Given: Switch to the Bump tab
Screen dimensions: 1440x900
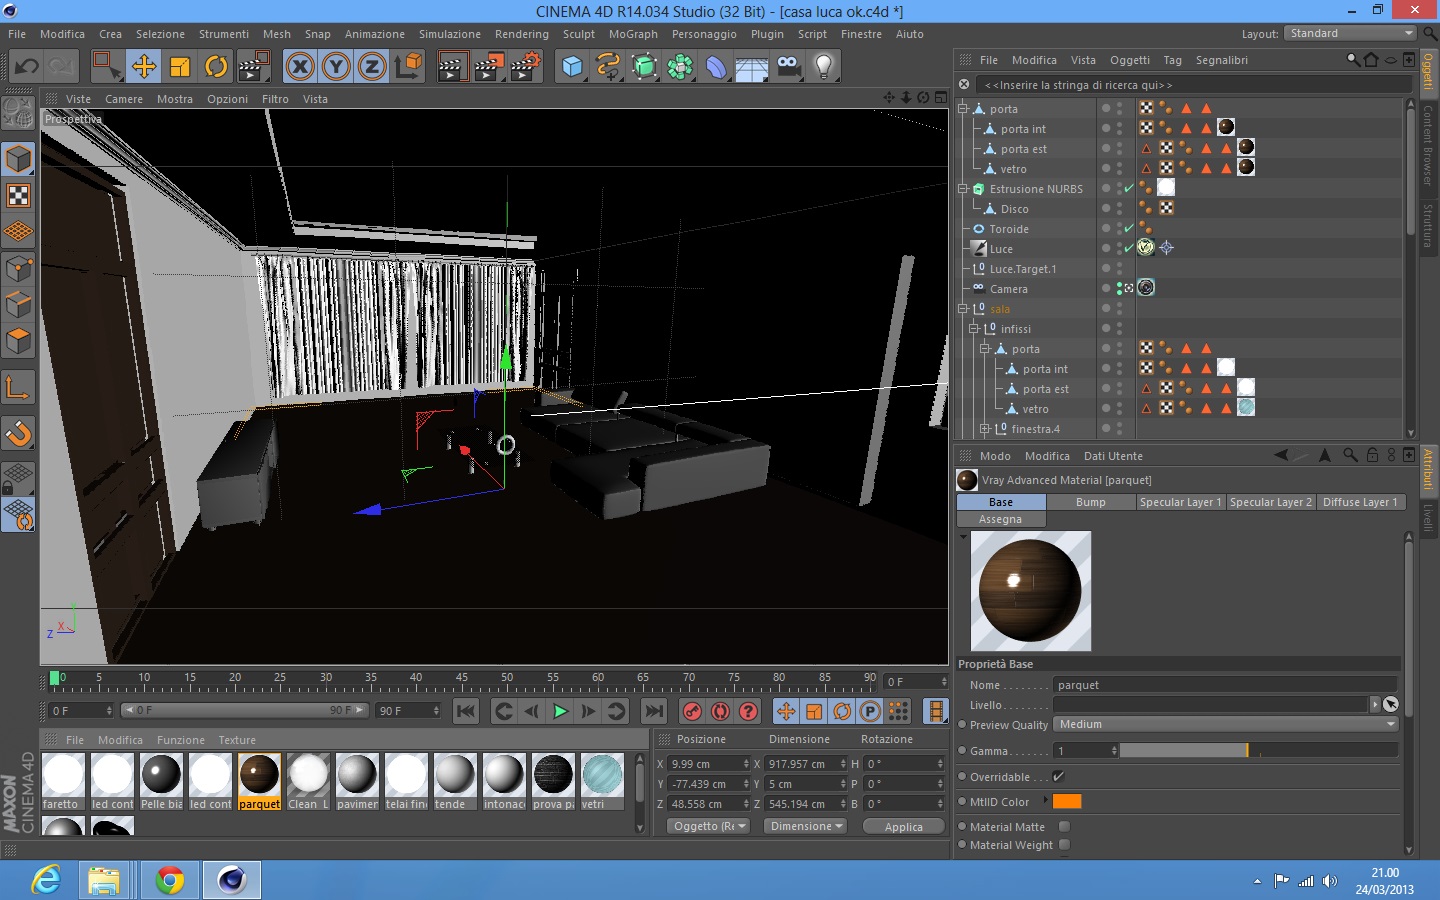Looking at the screenshot, I should (1090, 502).
